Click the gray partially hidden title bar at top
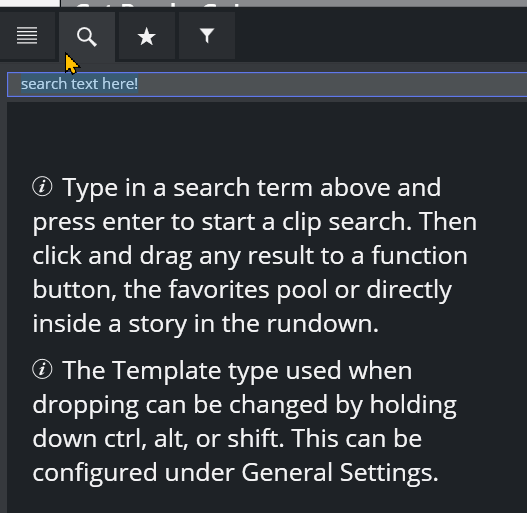The height and width of the screenshot is (513, 527). [294, 3]
